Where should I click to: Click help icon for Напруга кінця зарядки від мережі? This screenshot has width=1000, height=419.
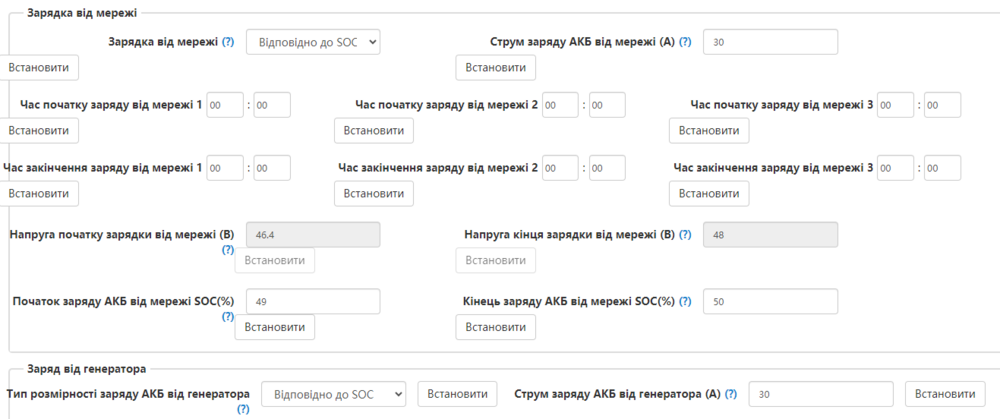pos(685,235)
